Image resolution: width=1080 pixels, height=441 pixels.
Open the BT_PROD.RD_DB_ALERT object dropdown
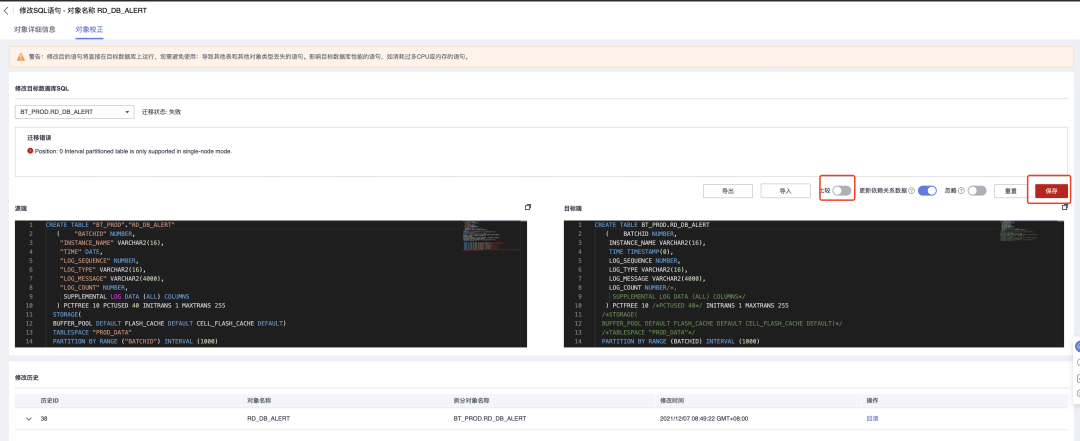click(74, 112)
